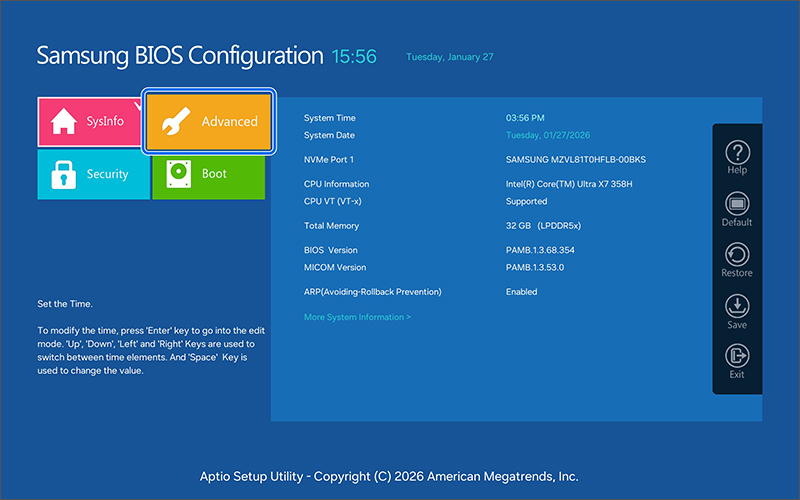800x500 pixels.
Task: Click the Restore icon in sidebar
Action: point(737,254)
